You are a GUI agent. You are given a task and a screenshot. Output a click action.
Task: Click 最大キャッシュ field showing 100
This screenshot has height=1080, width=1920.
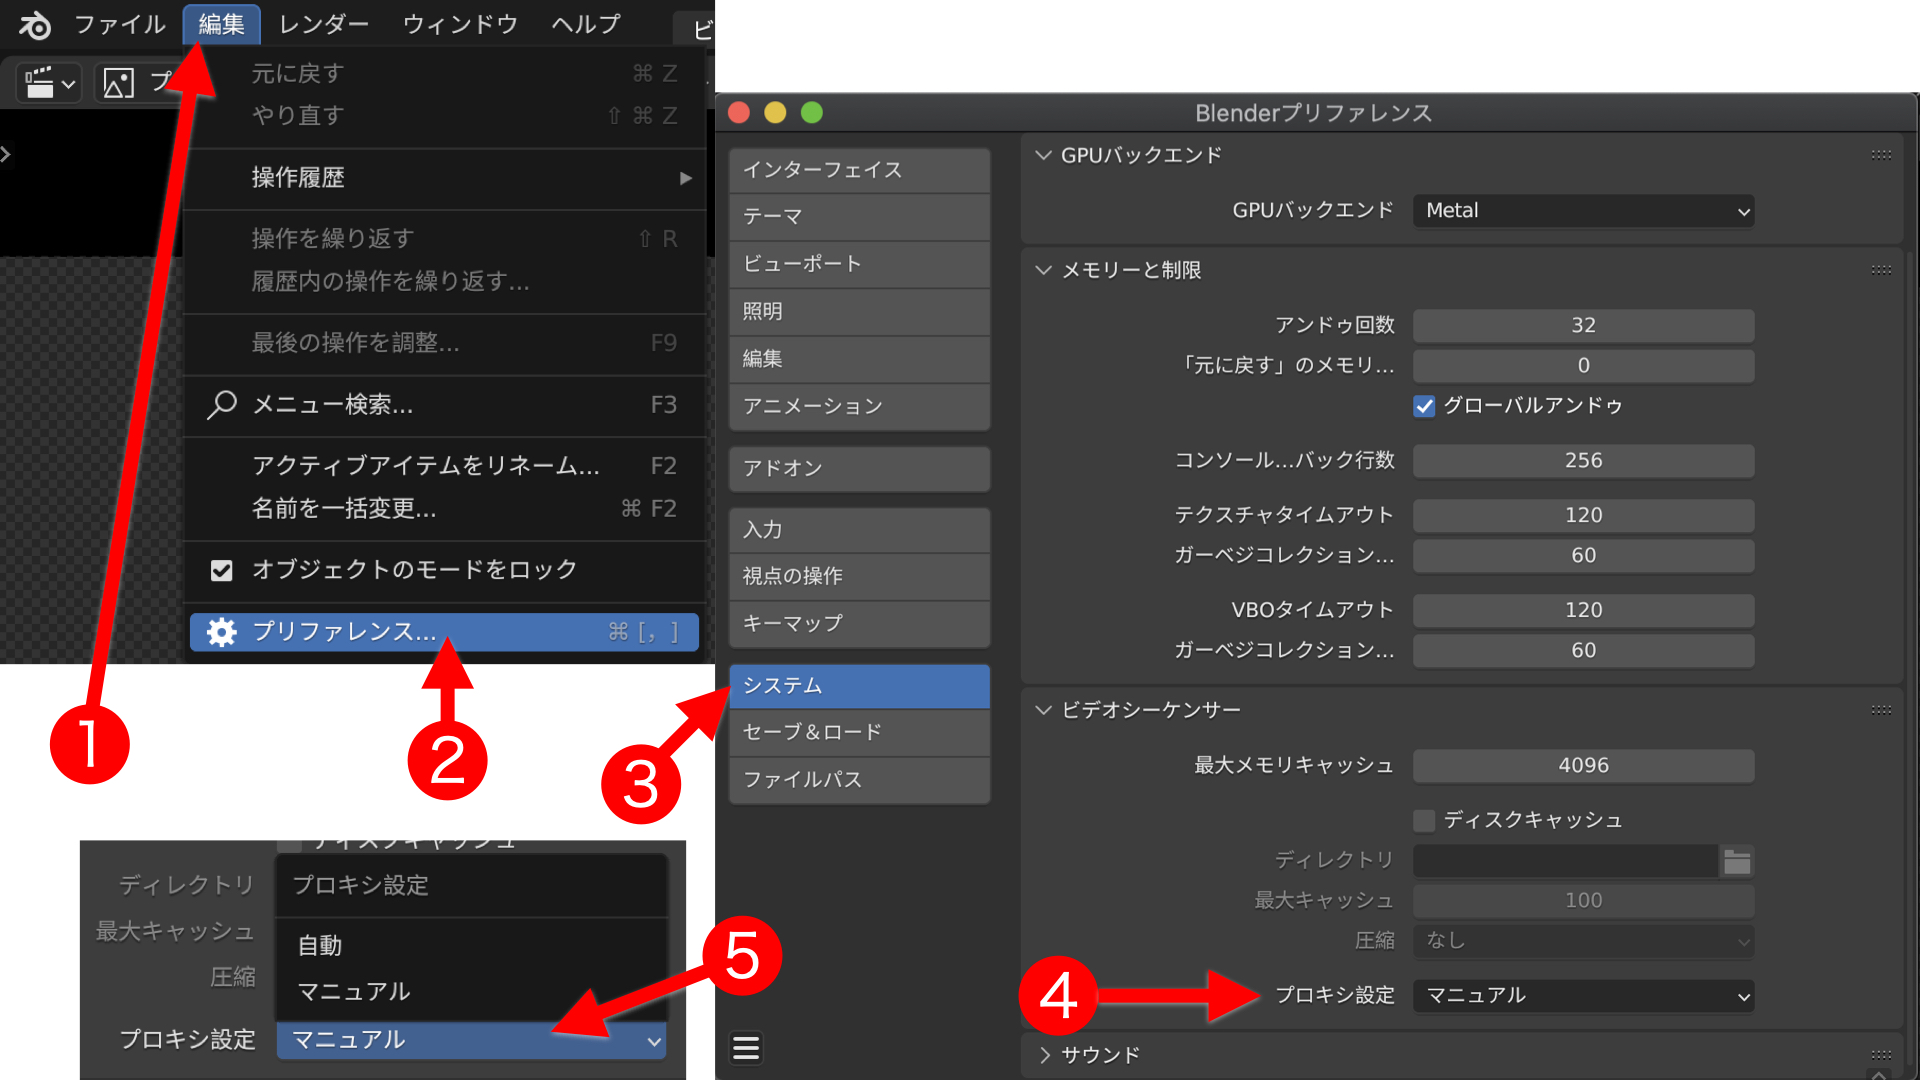1583,901
